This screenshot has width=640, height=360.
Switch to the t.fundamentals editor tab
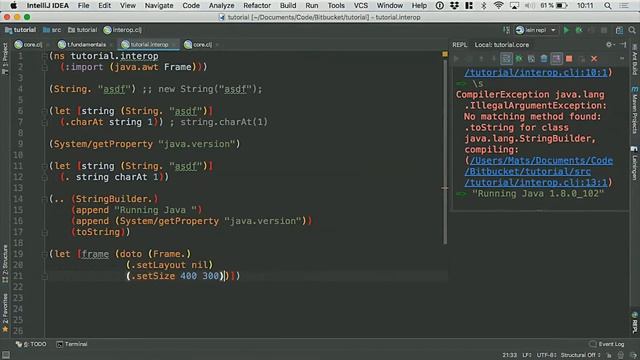tap(83, 44)
